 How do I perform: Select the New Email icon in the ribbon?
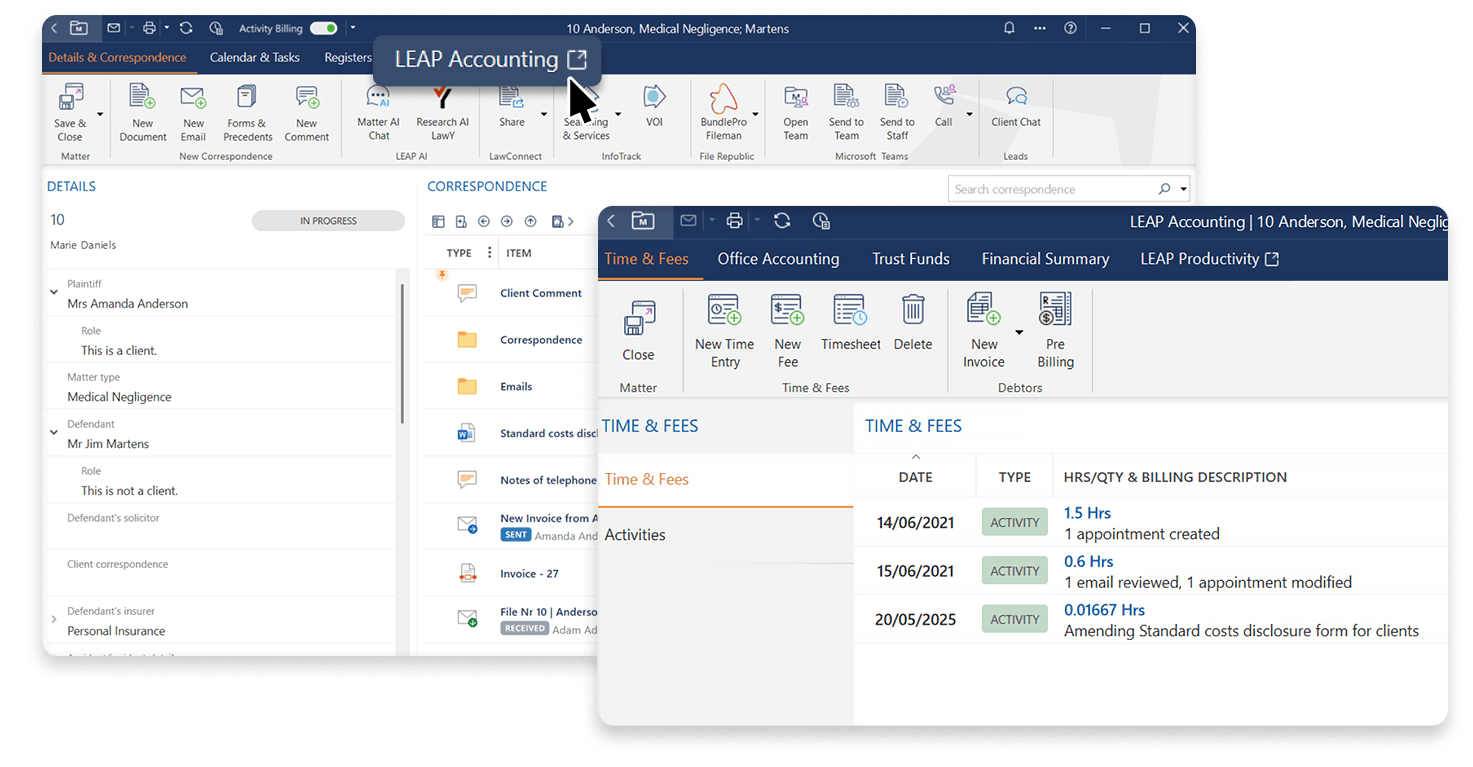click(x=192, y=111)
